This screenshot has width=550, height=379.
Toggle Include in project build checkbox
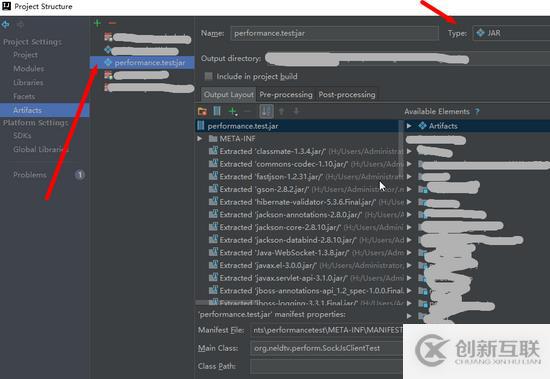click(x=208, y=76)
